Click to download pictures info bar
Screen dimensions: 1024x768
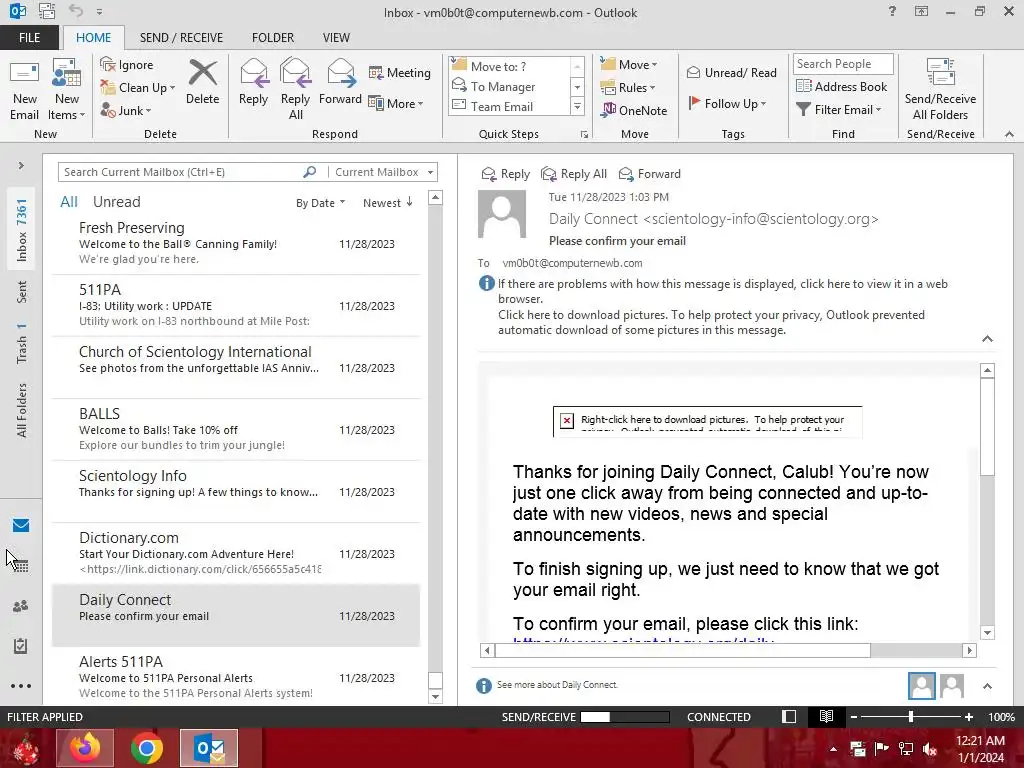[x=711, y=322]
